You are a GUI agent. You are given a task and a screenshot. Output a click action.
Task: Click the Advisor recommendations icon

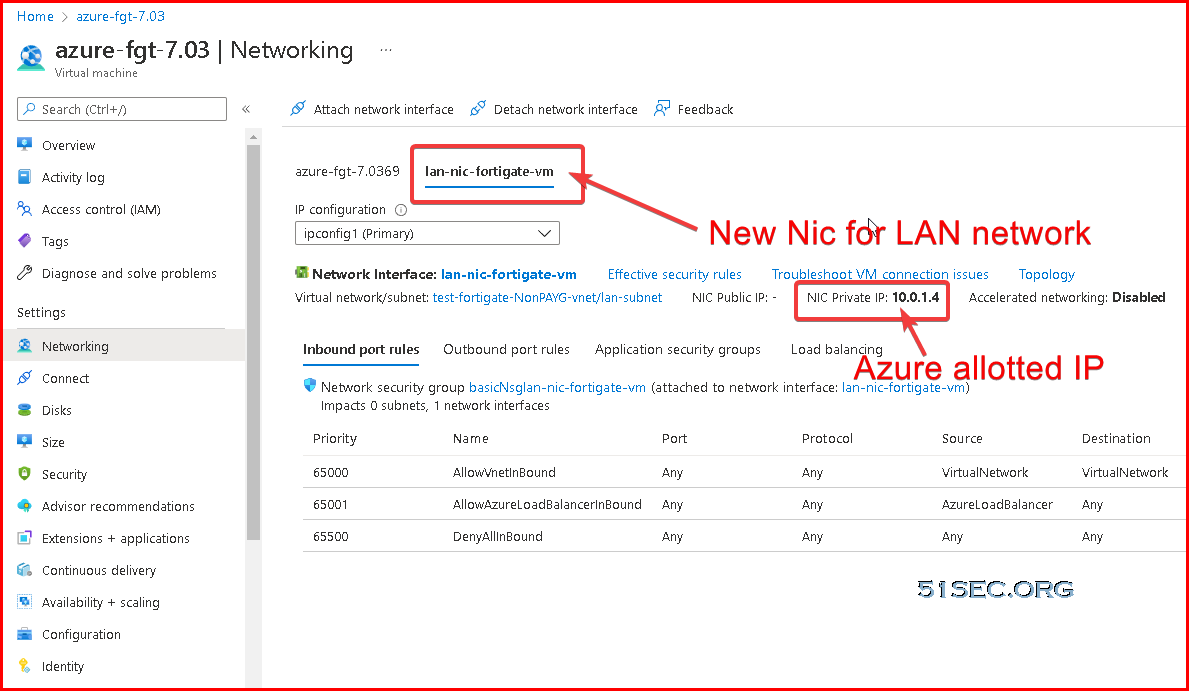tap(24, 506)
